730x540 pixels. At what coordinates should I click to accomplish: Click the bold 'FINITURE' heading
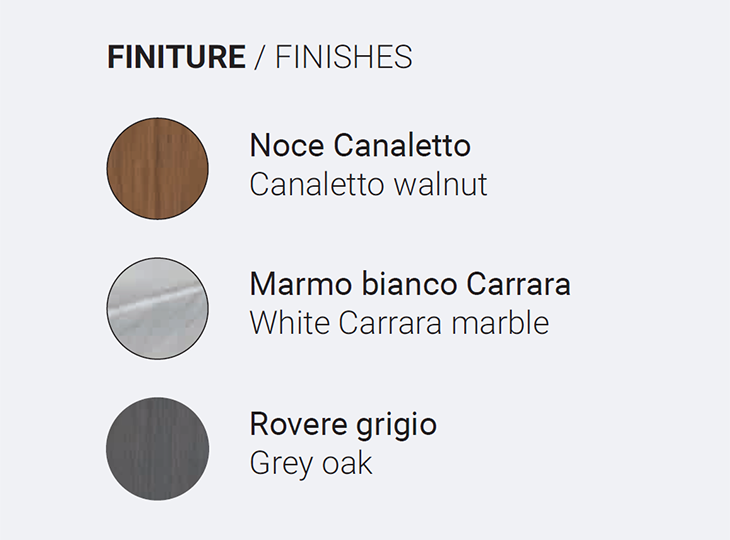[x=176, y=57]
